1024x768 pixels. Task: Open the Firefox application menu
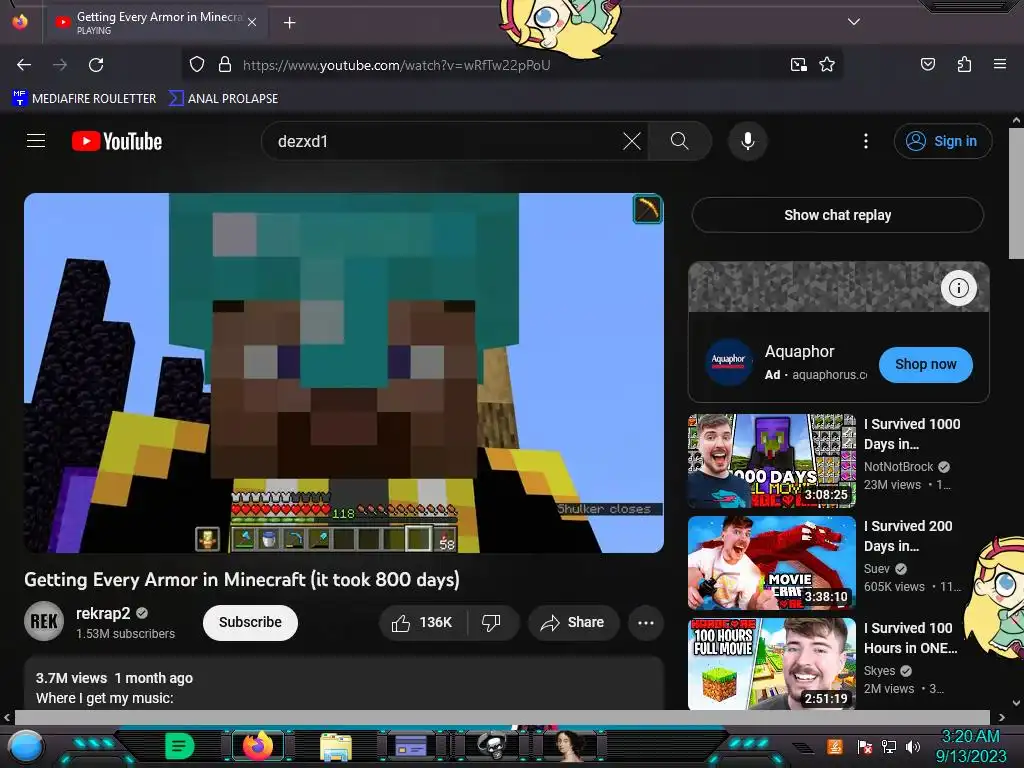1000,65
